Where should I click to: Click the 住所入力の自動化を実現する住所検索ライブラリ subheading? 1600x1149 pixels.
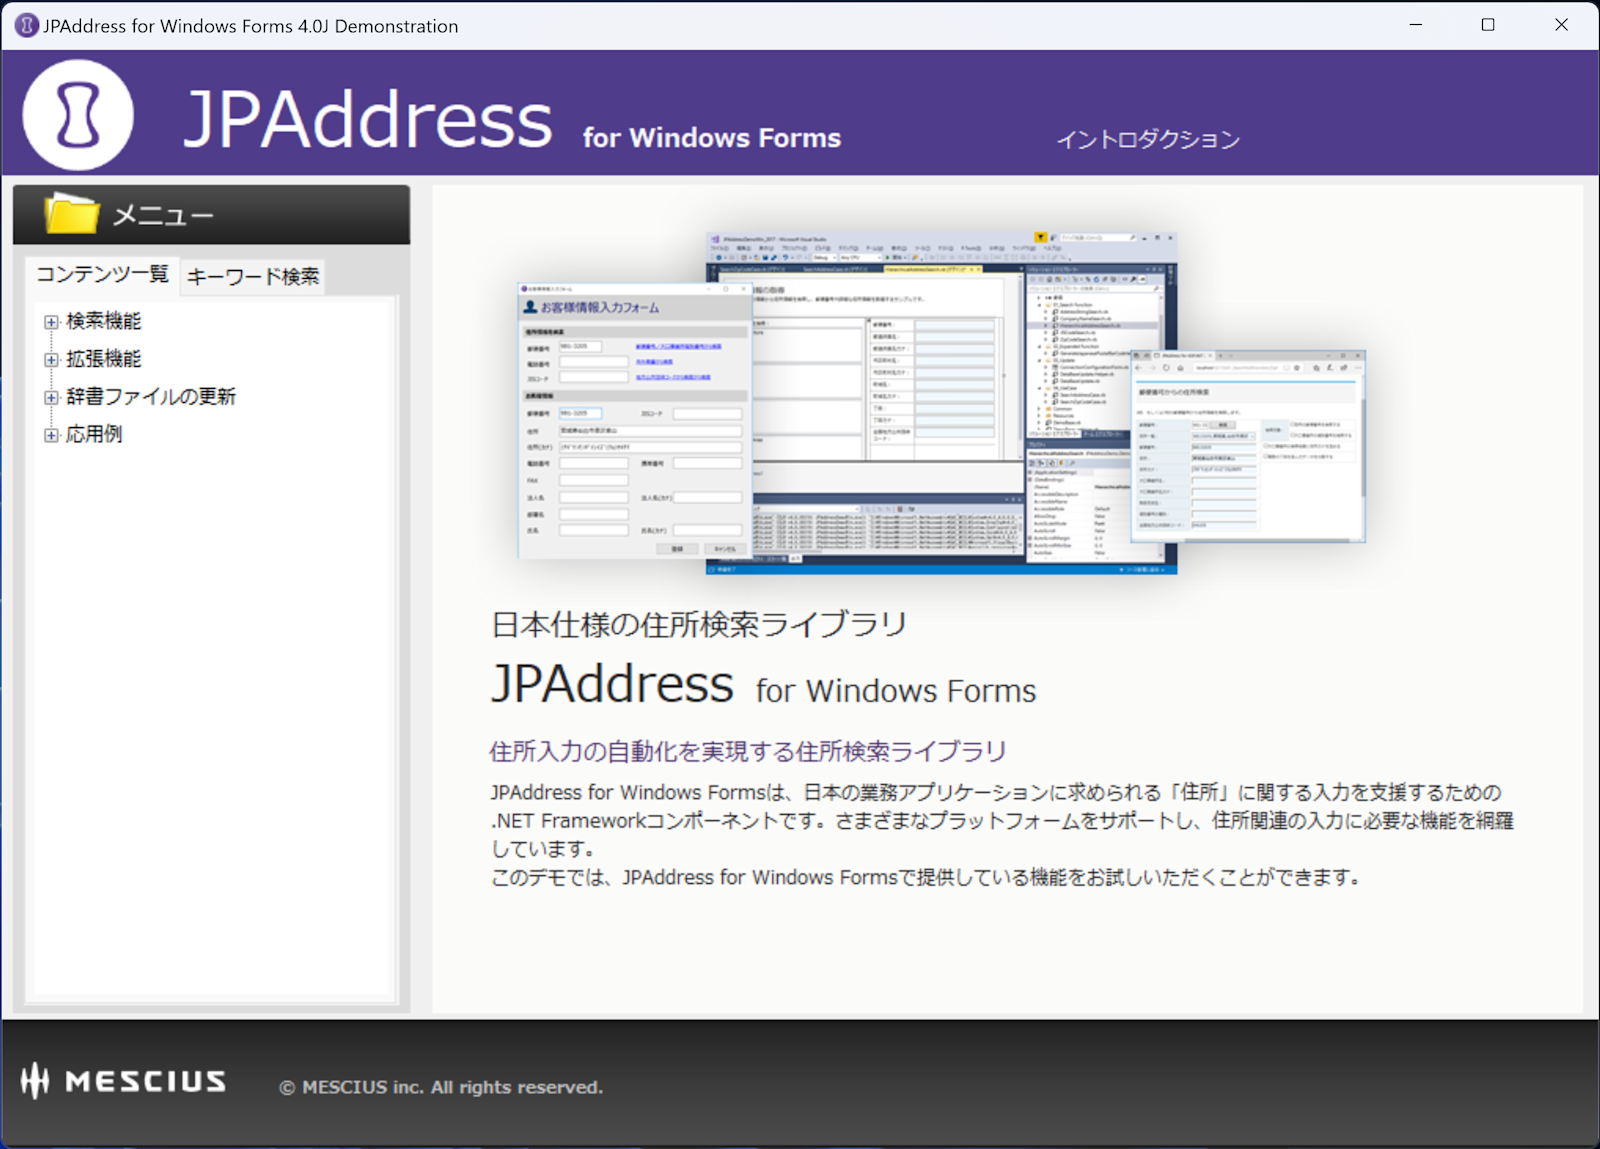point(748,751)
